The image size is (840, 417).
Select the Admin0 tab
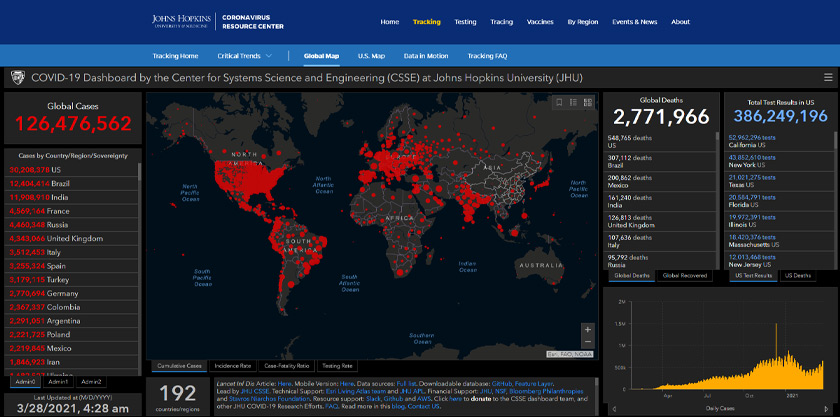(x=25, y=382)
